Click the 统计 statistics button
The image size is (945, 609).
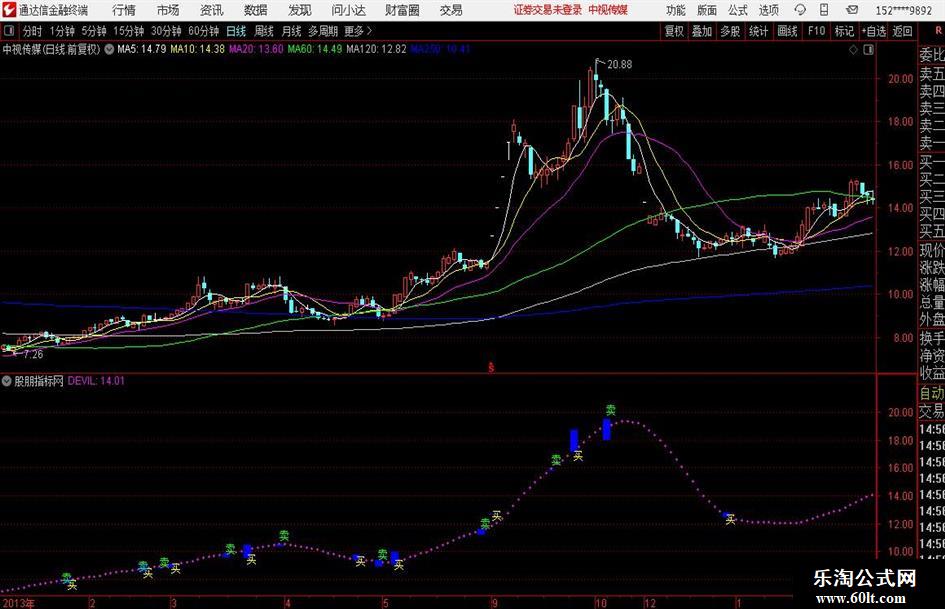click(x=758, y=31)
